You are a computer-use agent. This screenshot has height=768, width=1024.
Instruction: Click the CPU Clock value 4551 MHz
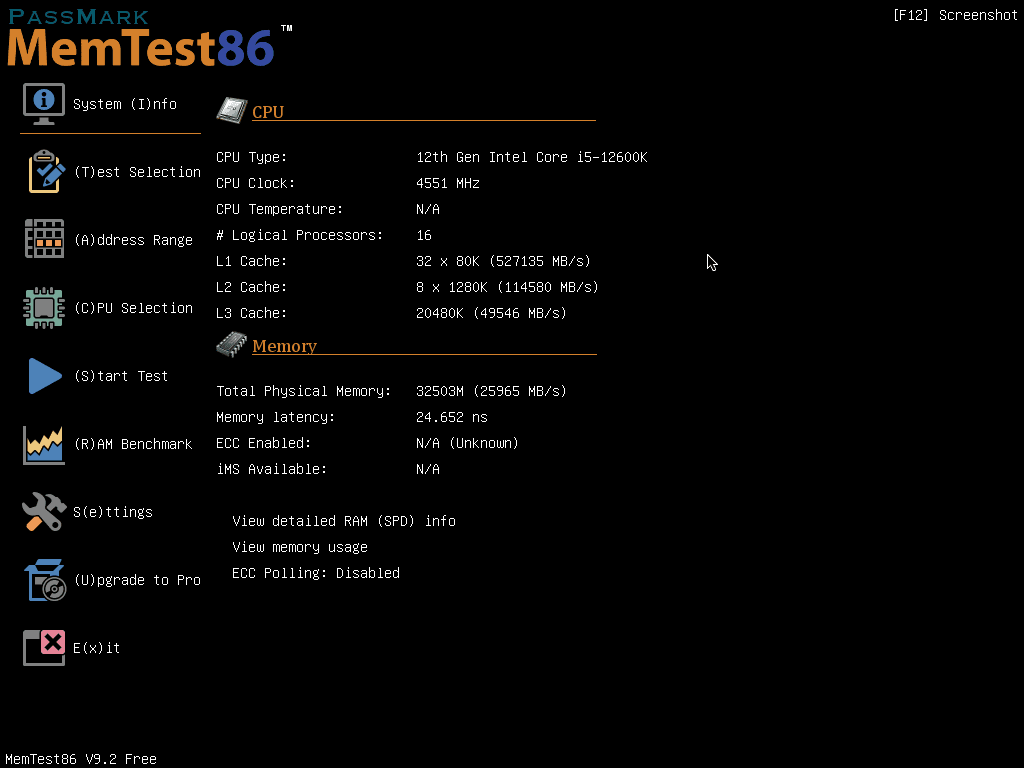point(448,184)
